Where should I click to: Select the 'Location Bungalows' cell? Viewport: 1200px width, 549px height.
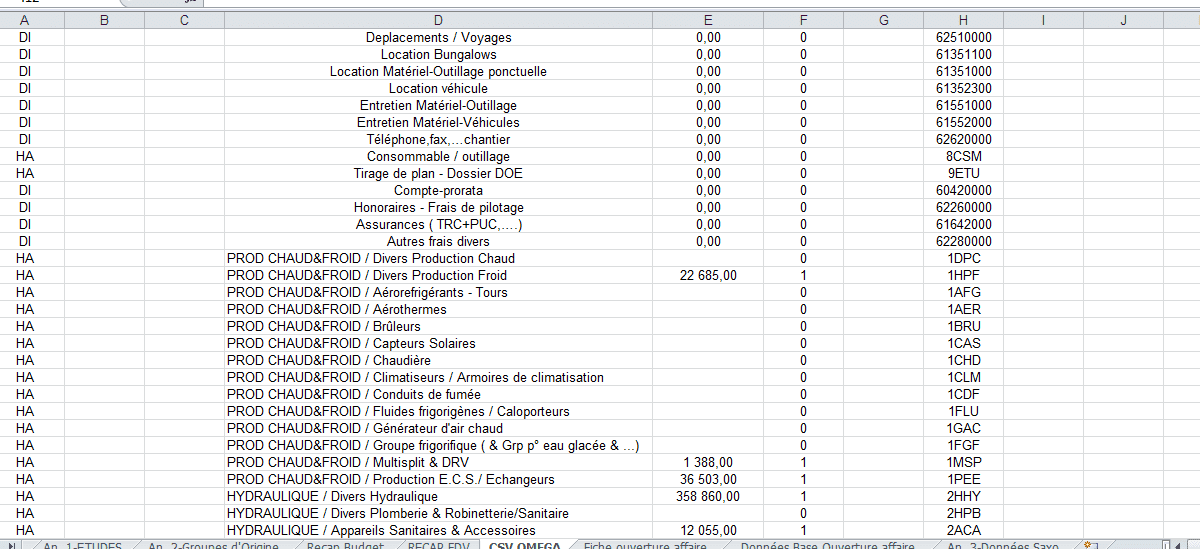pyautogui.click(x=438, y=54)
